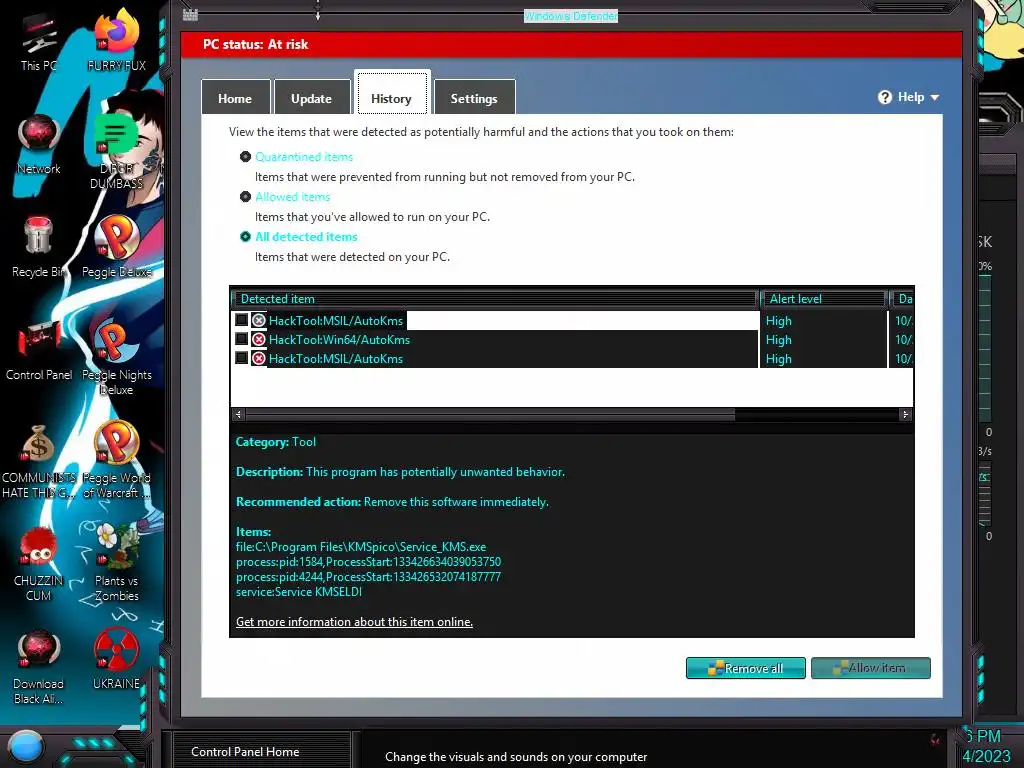Sort by Detected item column header
Viewport: 1024px width, 768px height.
(x=494, y=298)
